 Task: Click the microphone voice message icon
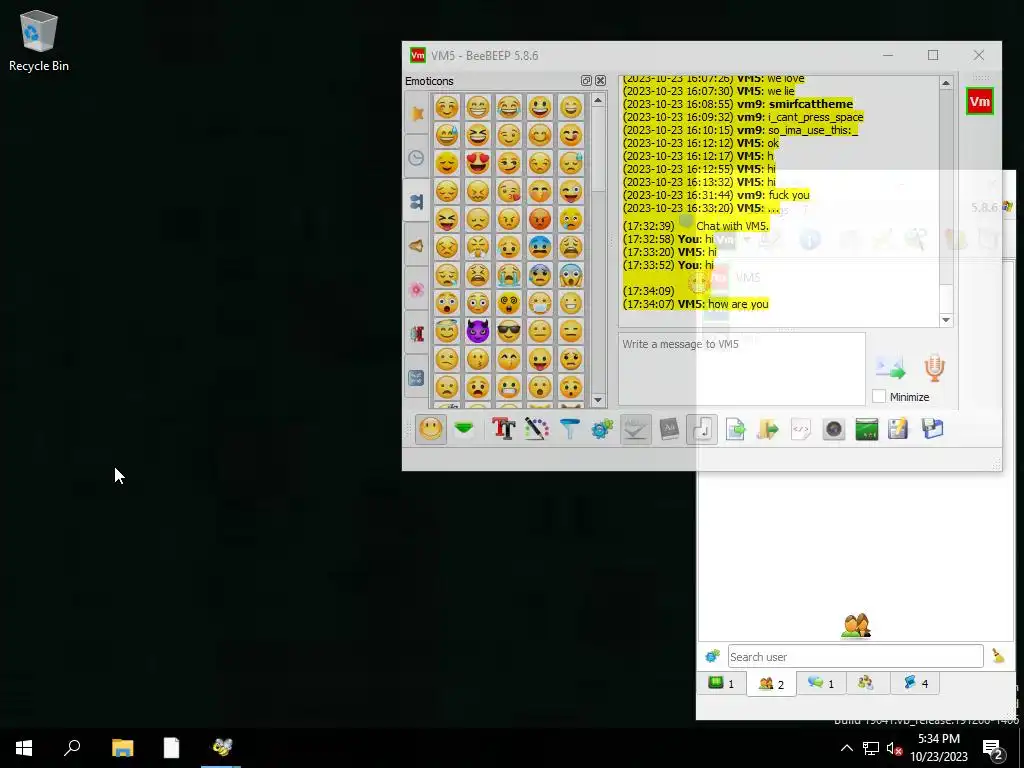tap(935, 368)
